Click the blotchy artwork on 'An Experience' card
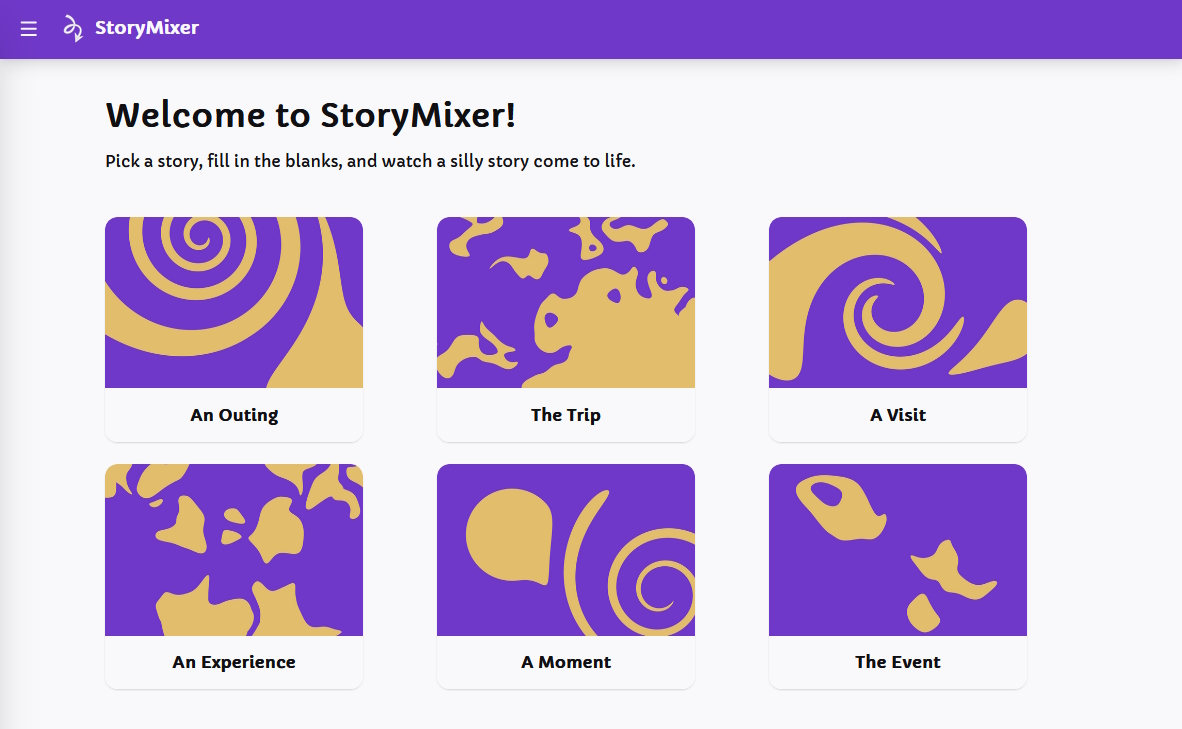The image size is (1182, 729). pyautogui.click(x=233, y=549)
